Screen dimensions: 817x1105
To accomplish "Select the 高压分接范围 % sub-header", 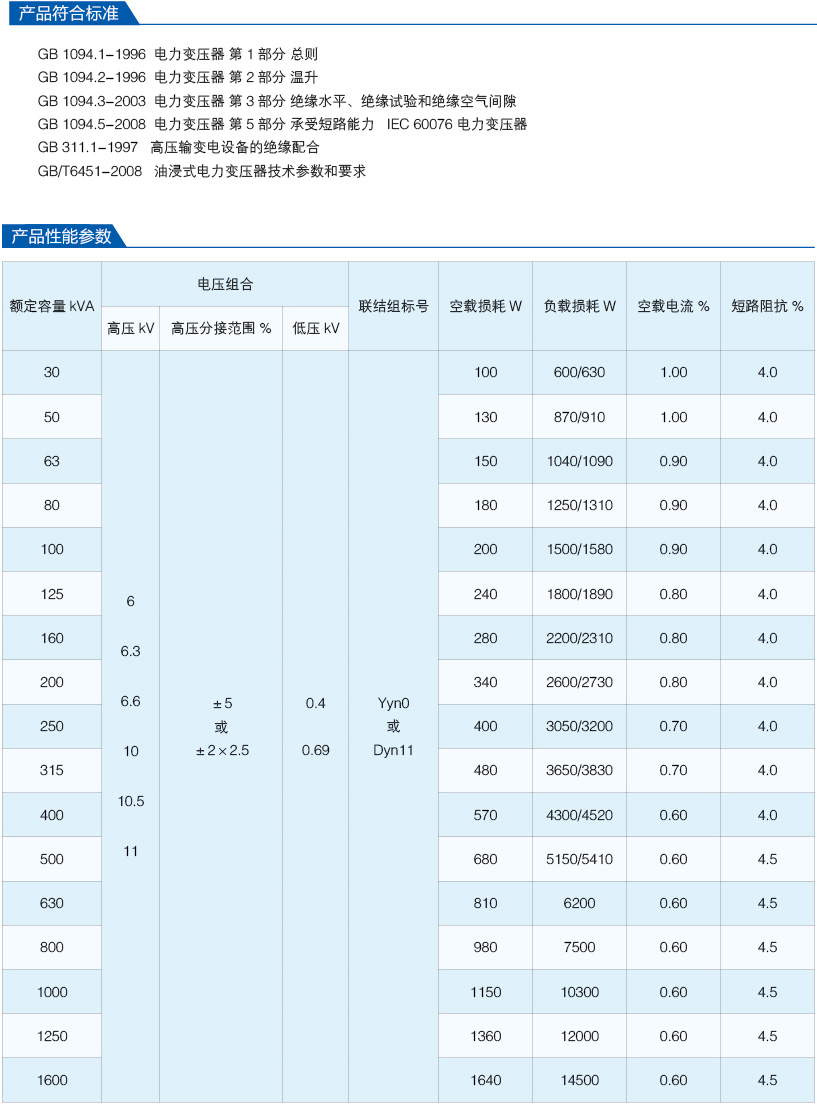I will (221, 328).
